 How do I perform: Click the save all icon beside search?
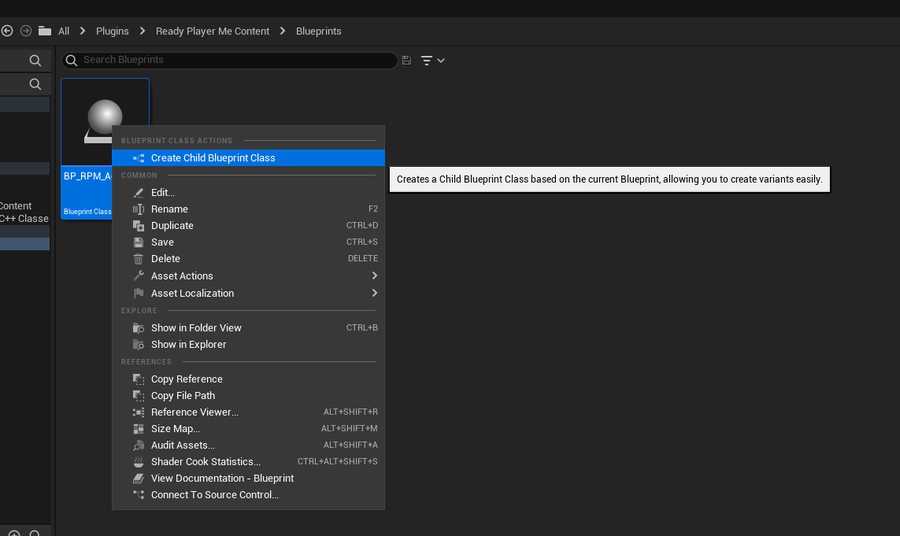(406, 60)
